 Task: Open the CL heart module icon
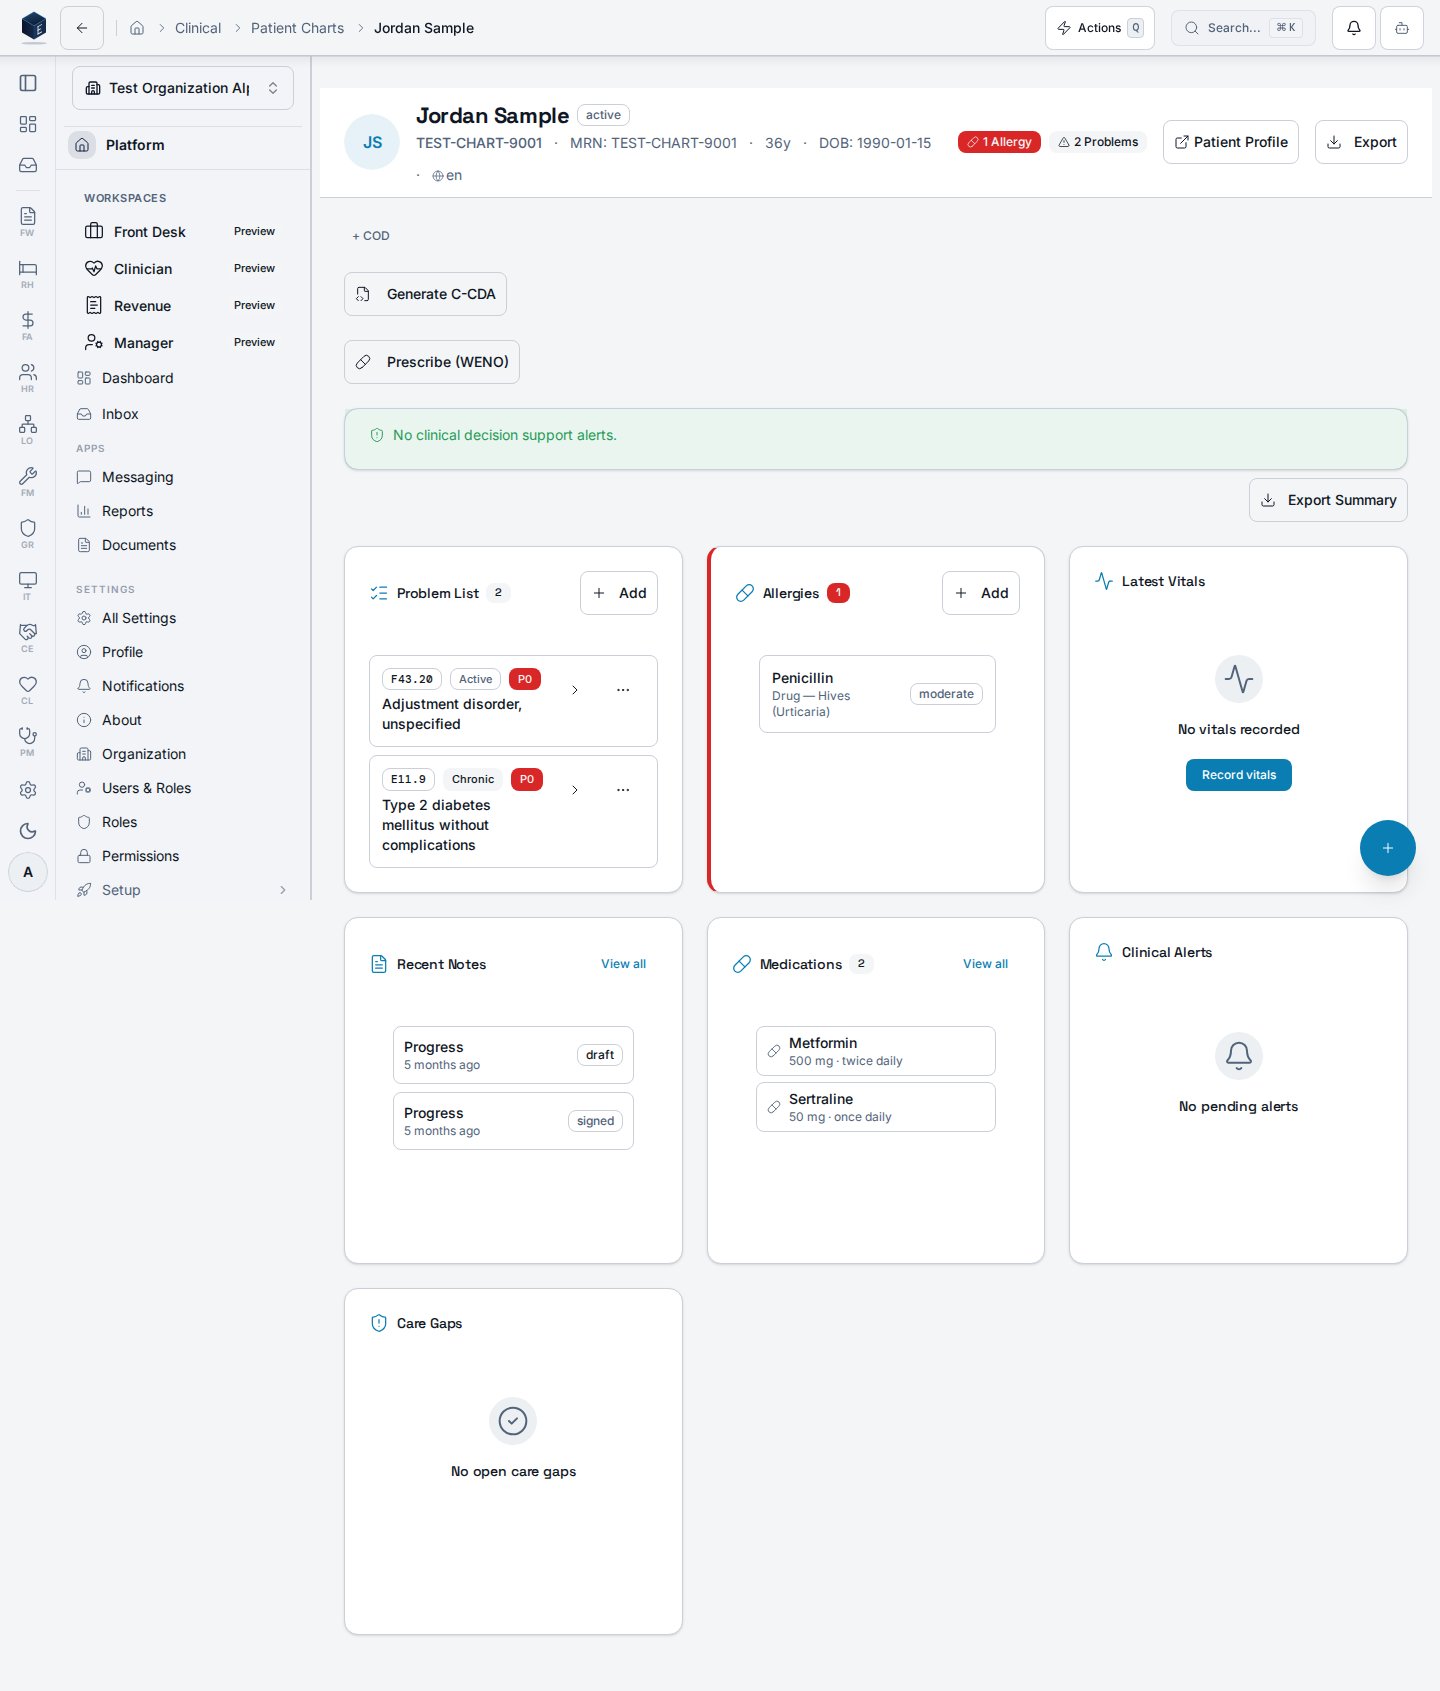coord(28,689)
